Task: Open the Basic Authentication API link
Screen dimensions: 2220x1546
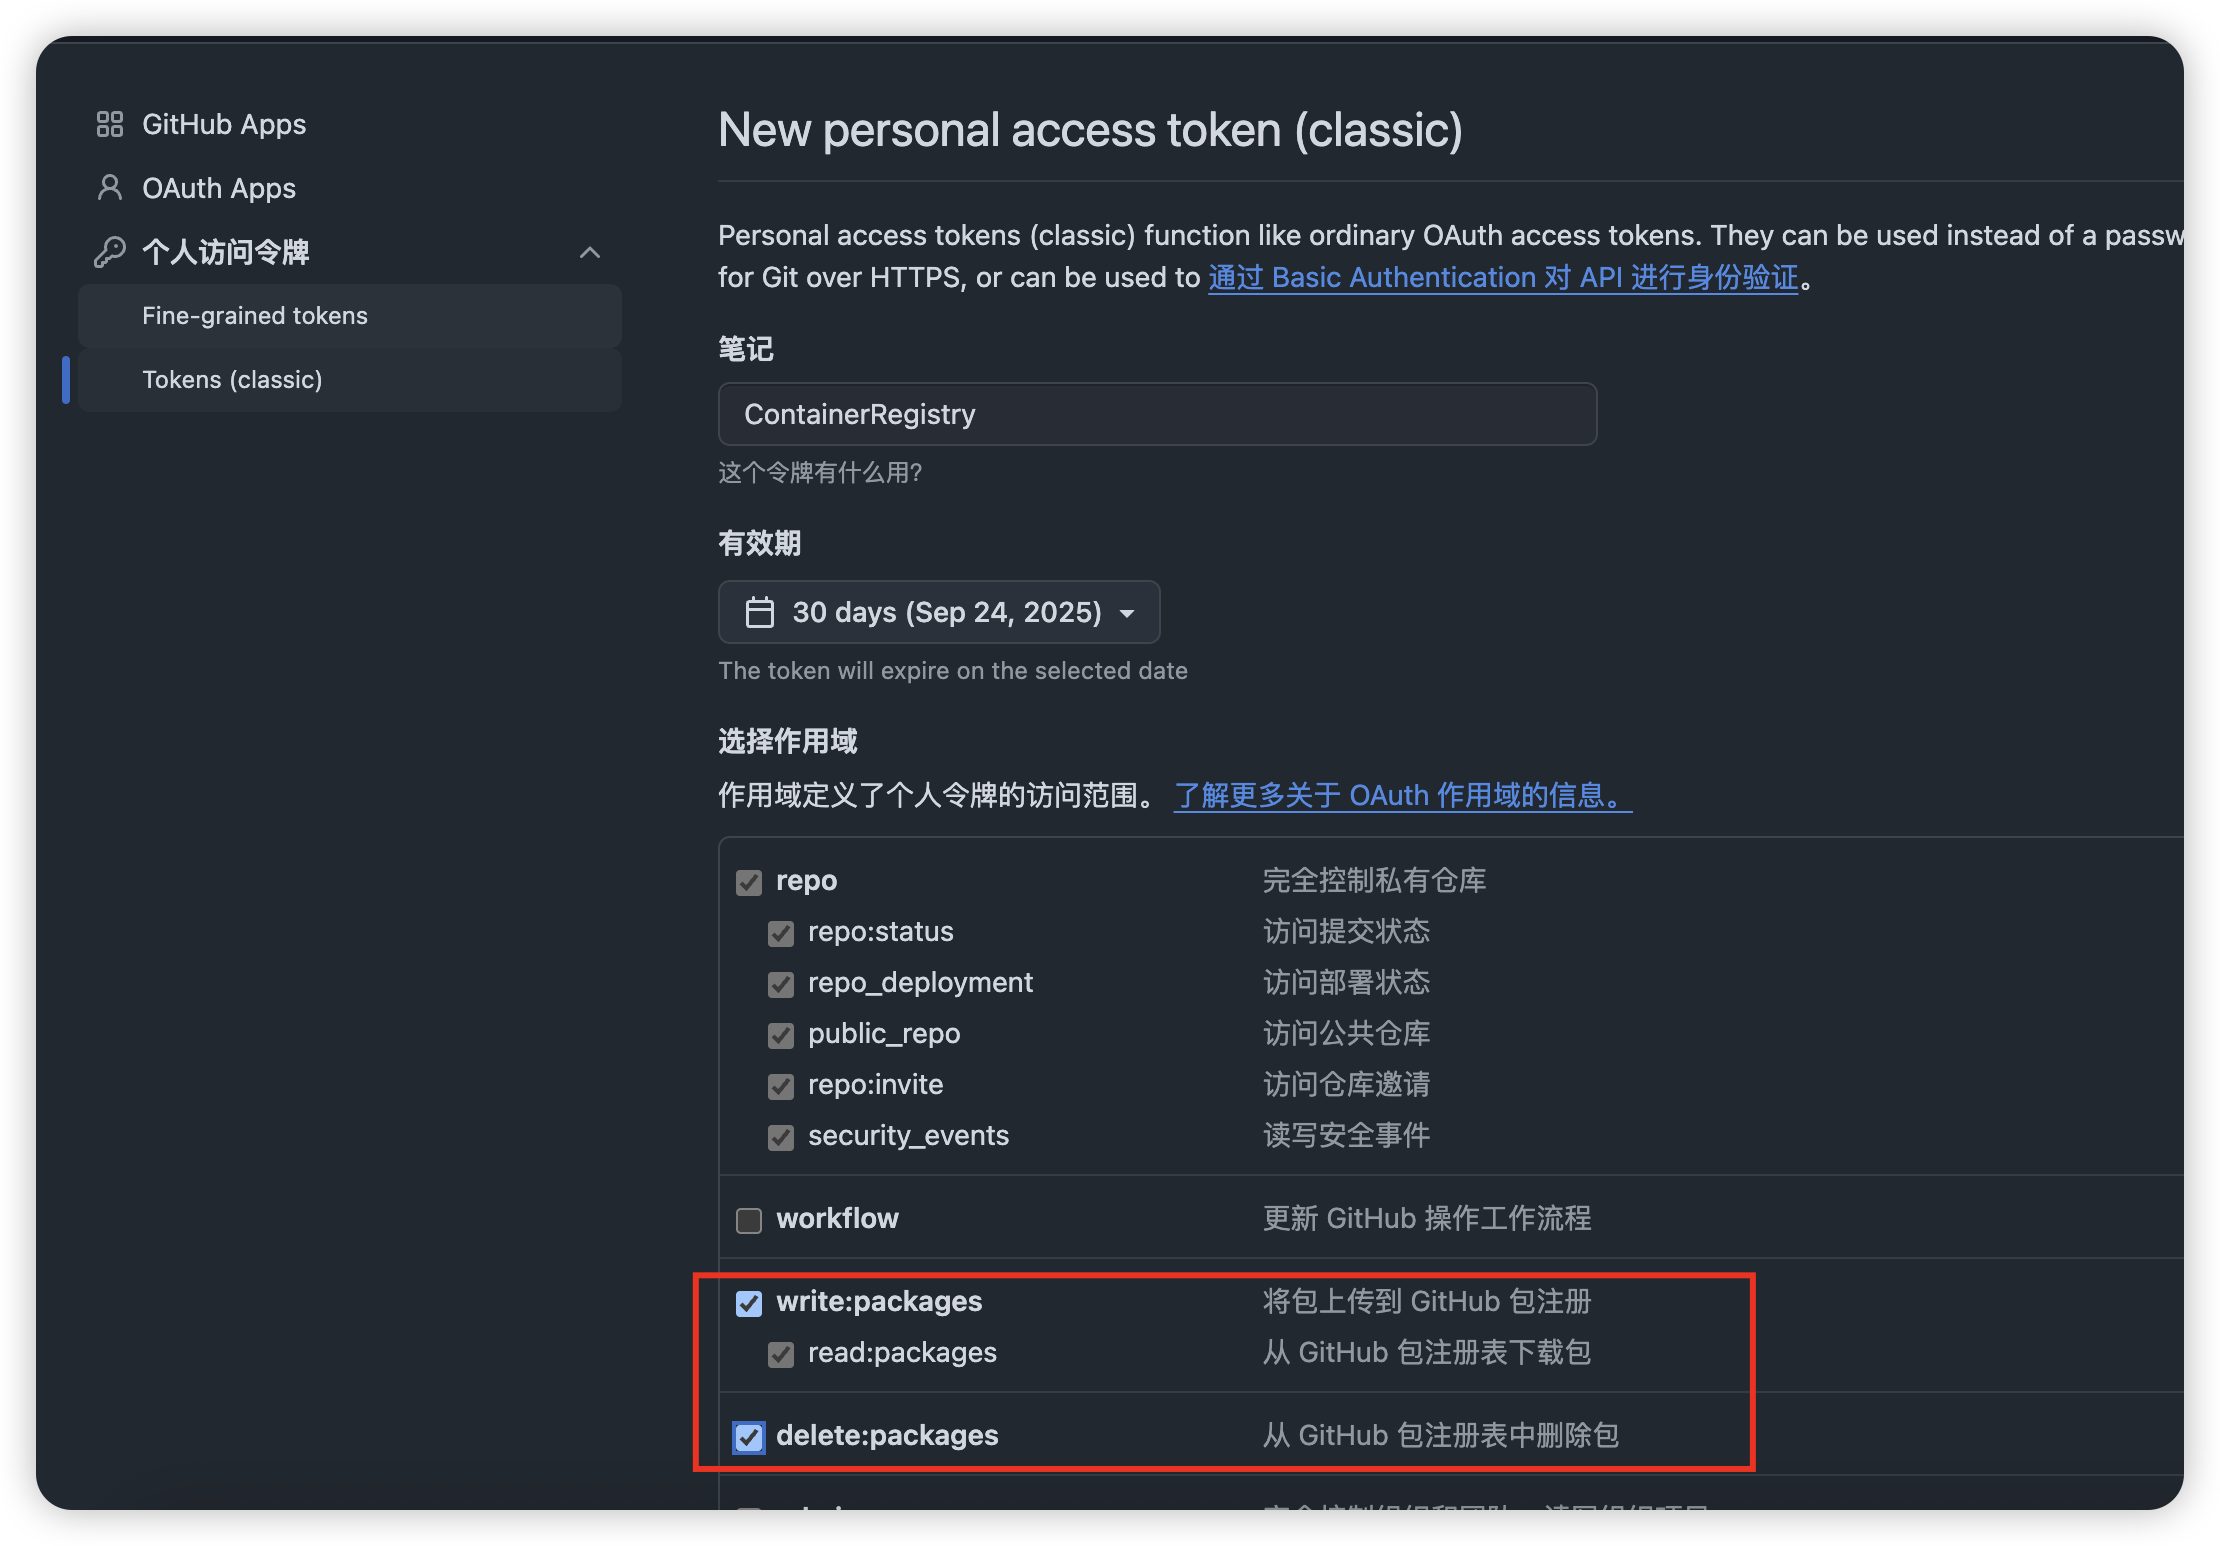Action: pyautogui.click(x=1503, y=278)
